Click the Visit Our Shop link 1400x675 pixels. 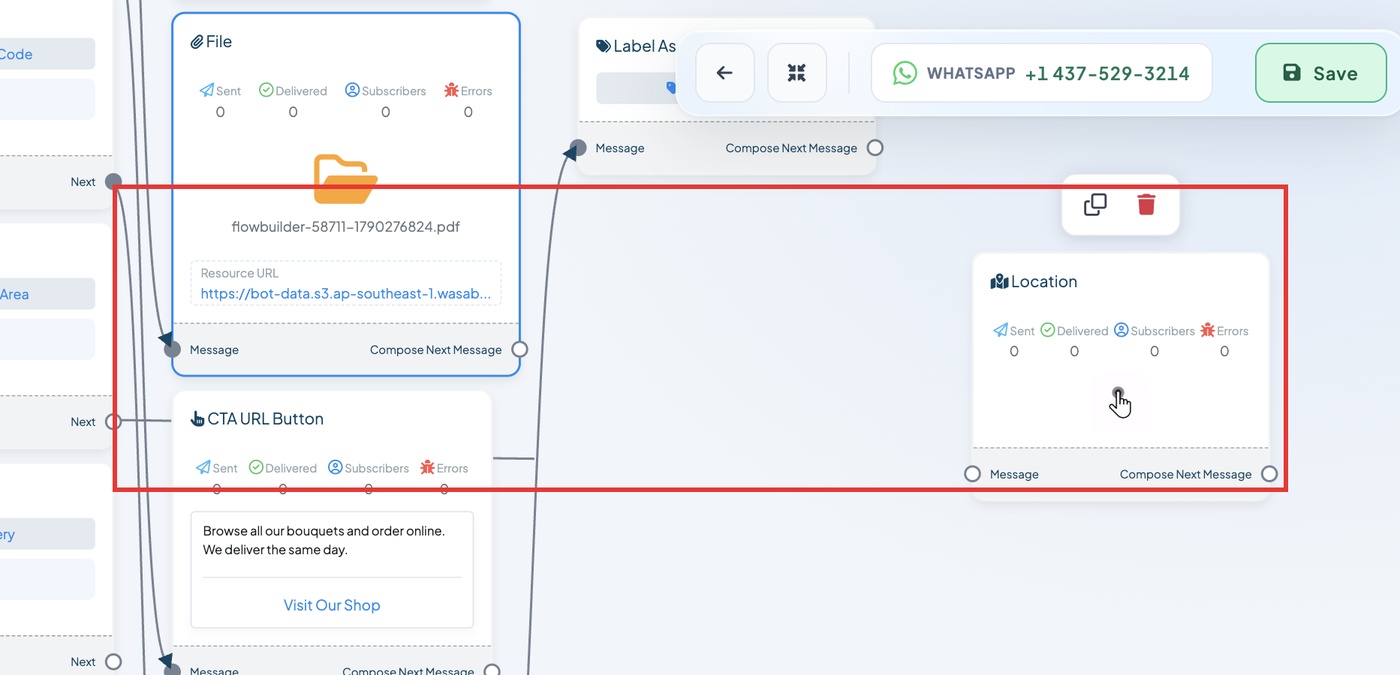point(332,605)
